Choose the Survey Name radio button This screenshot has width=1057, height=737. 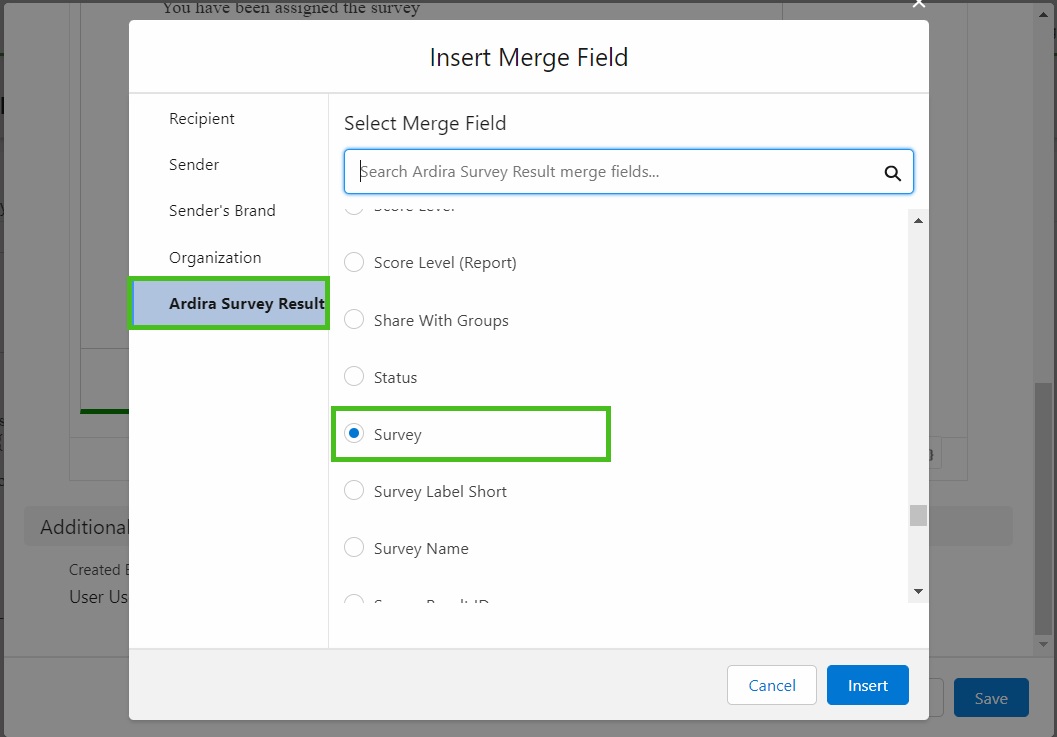tap(354, 548)
